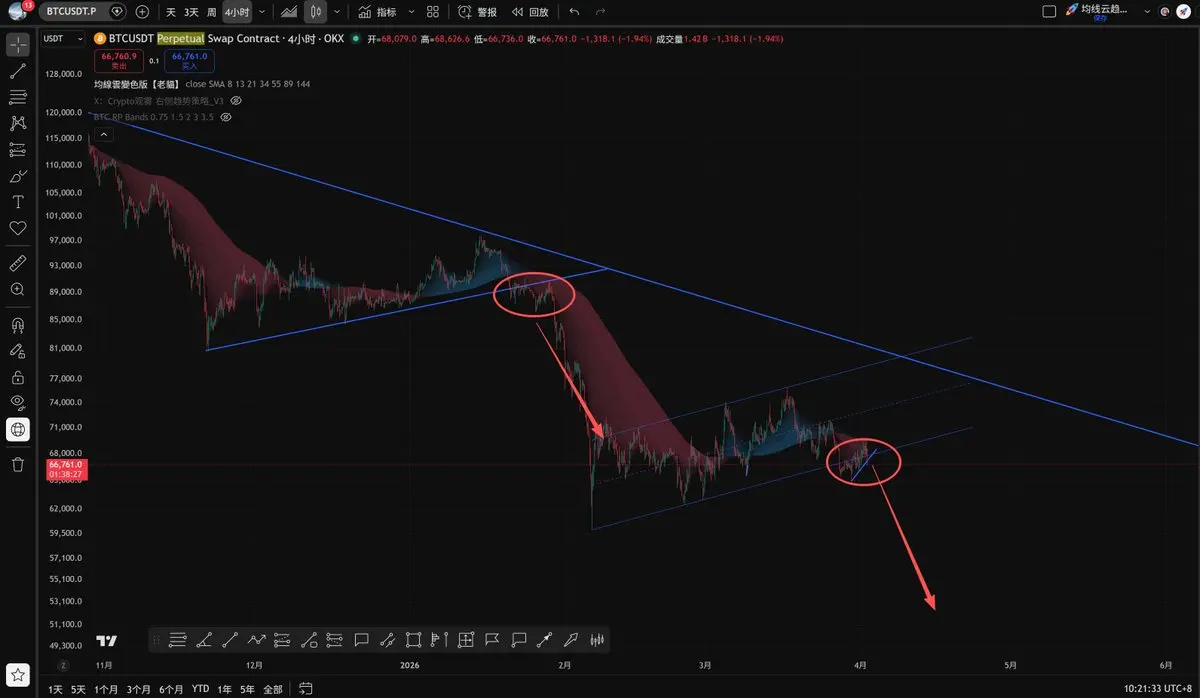Open favorites star at sidebar bottom
Viewport: 1200px width, 698px height.
18,674
